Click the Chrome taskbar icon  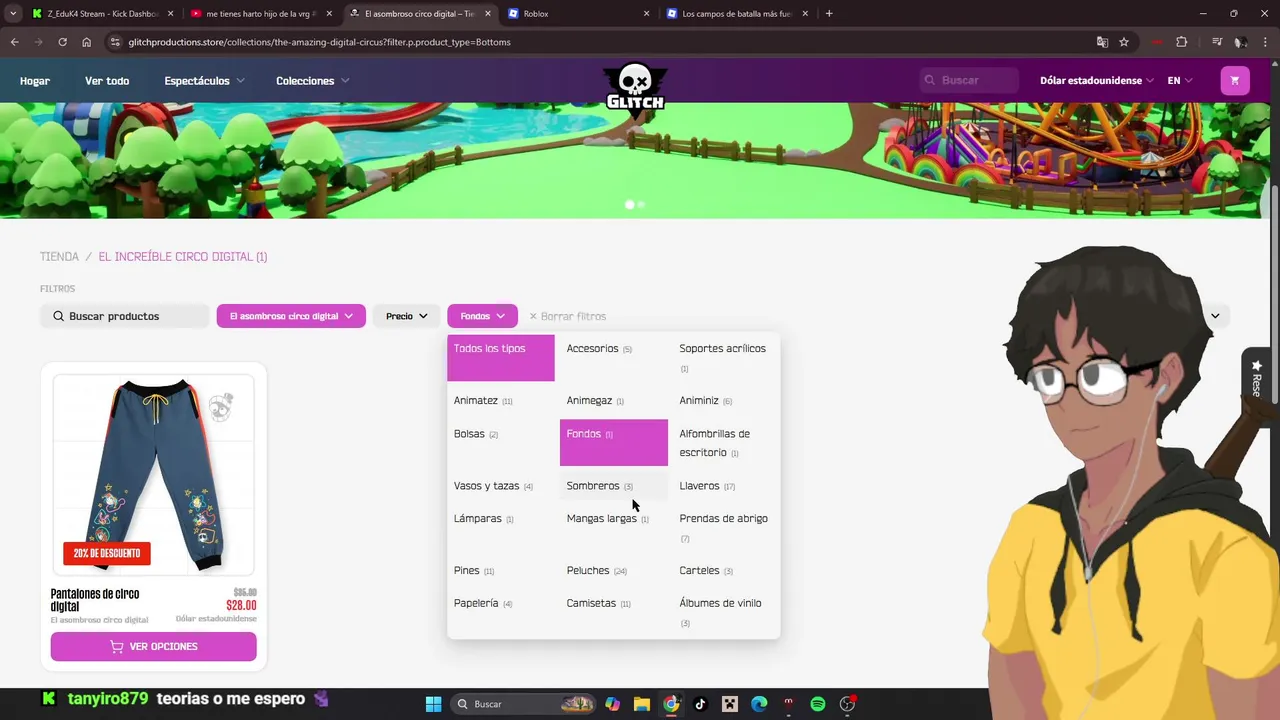coord(671,704)
